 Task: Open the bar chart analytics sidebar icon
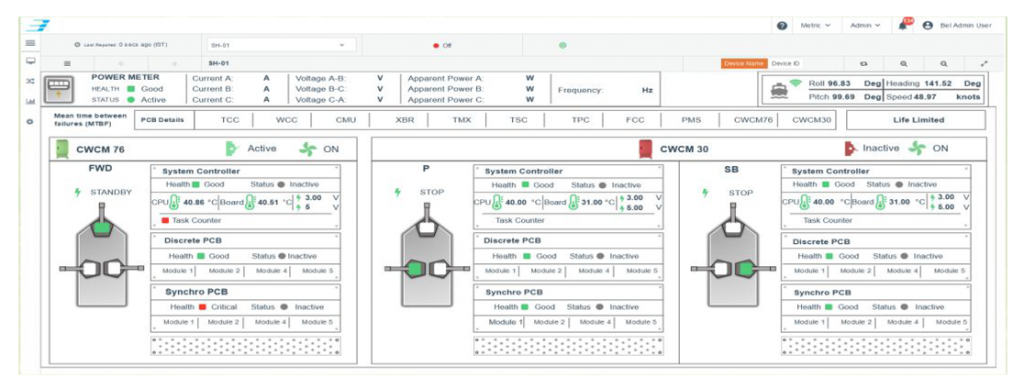coord(30,101)
